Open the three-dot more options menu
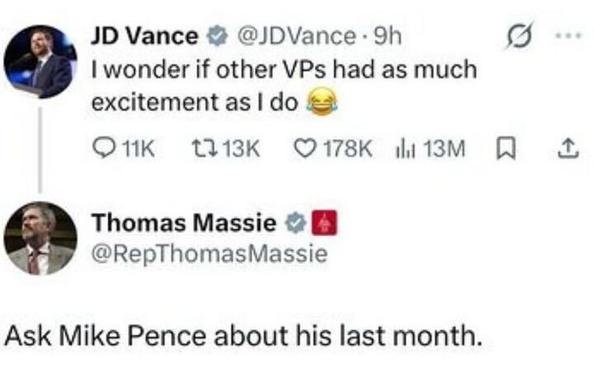The width and height of the screenshot is (594, 388). (568, 36)
